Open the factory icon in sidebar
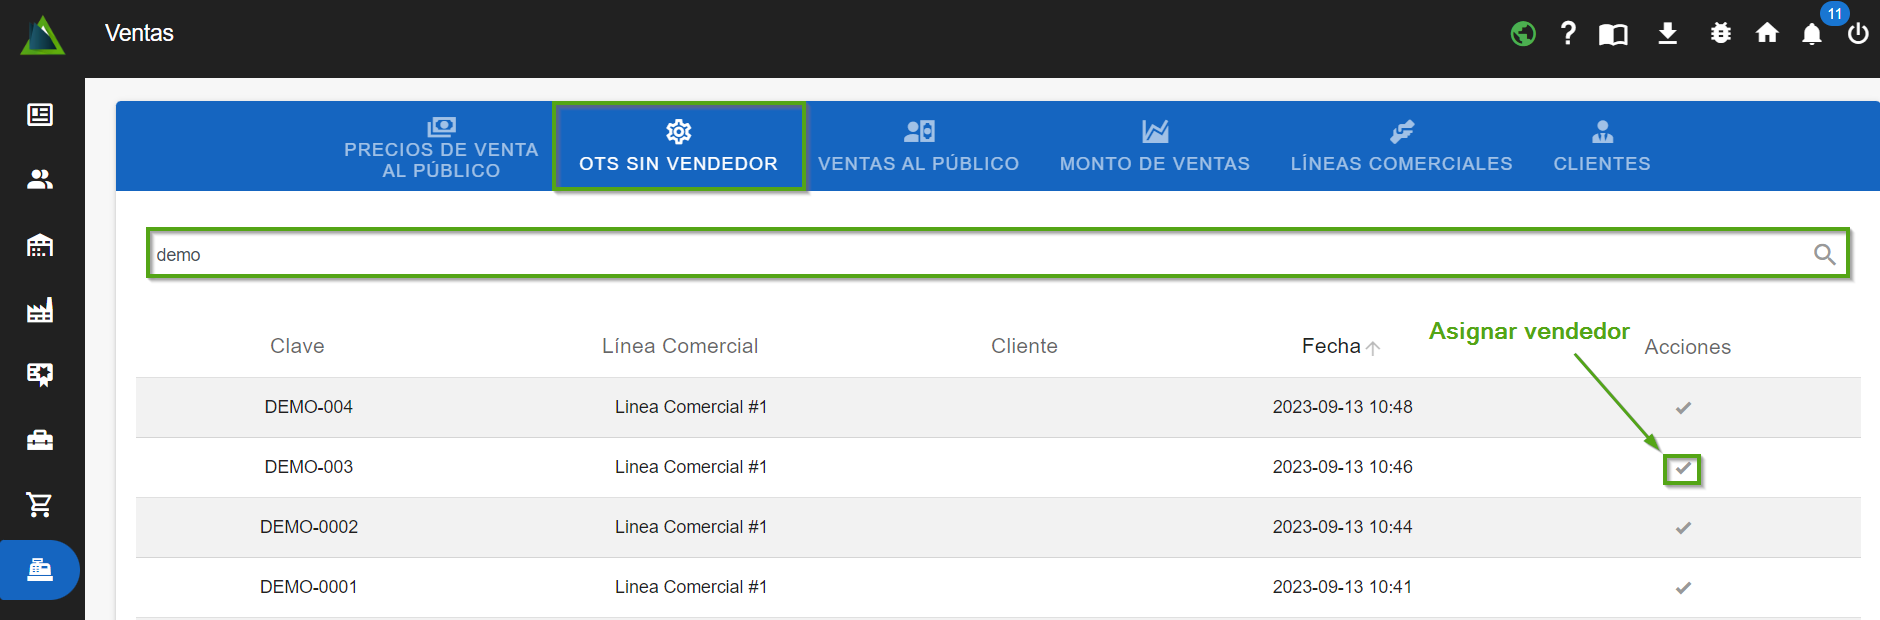1880x620 pixels. coord(40,311)
